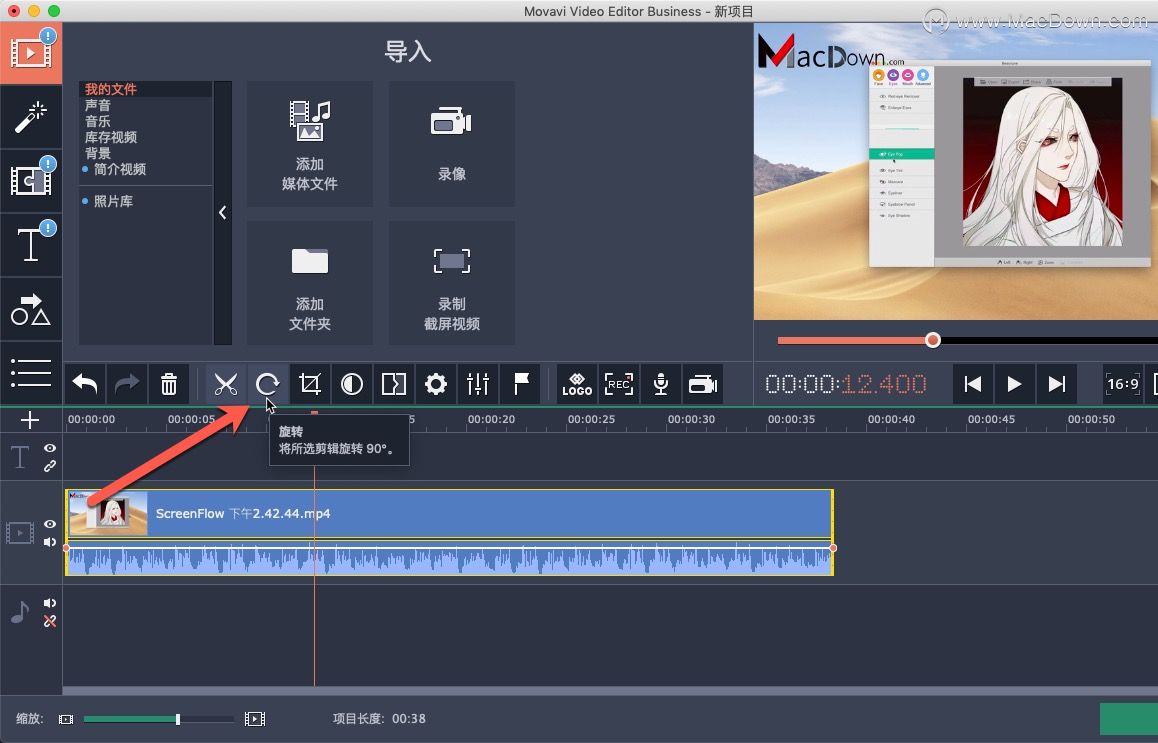Viewport: 1158px width, 743px height.
Task: Play the preview video
Action: (1015, 384)
